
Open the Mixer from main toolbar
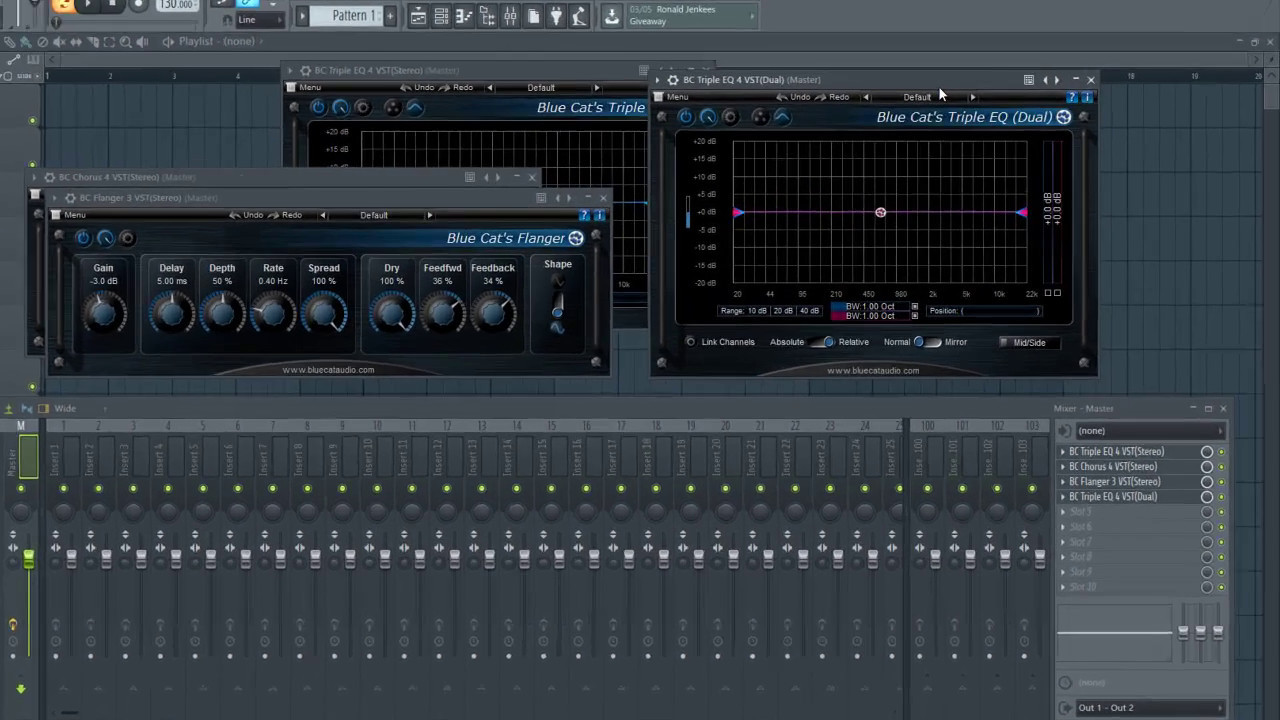click(510, 17)
